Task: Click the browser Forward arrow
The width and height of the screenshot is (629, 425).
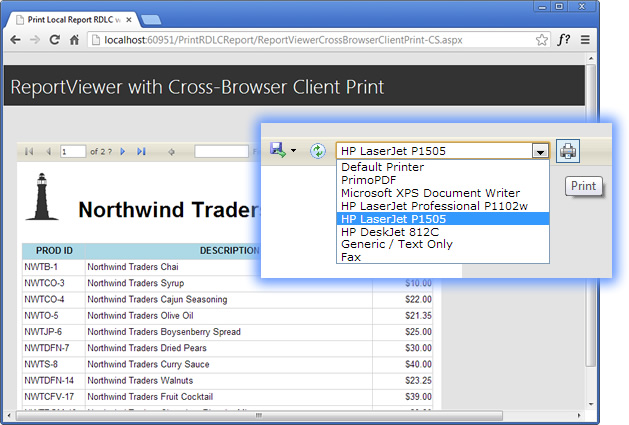Action: click(x=35, y=40)
